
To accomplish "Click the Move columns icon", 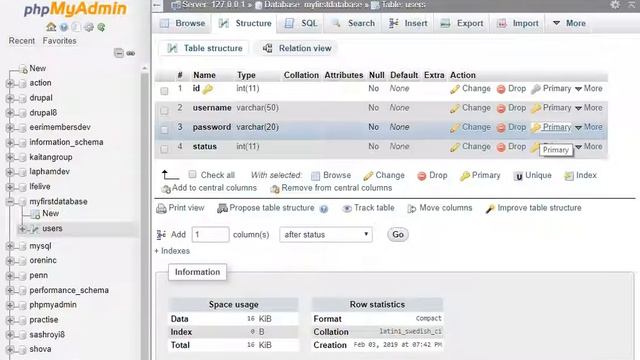I will click(412, 209).
